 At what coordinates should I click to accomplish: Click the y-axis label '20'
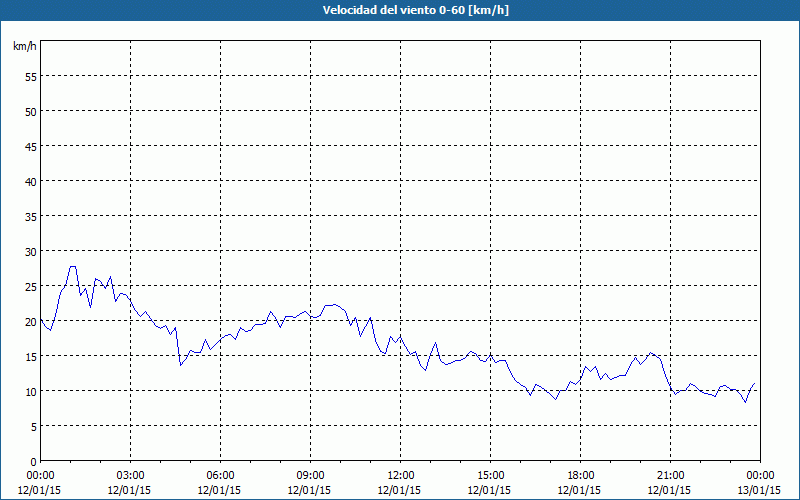pos(31,321)
